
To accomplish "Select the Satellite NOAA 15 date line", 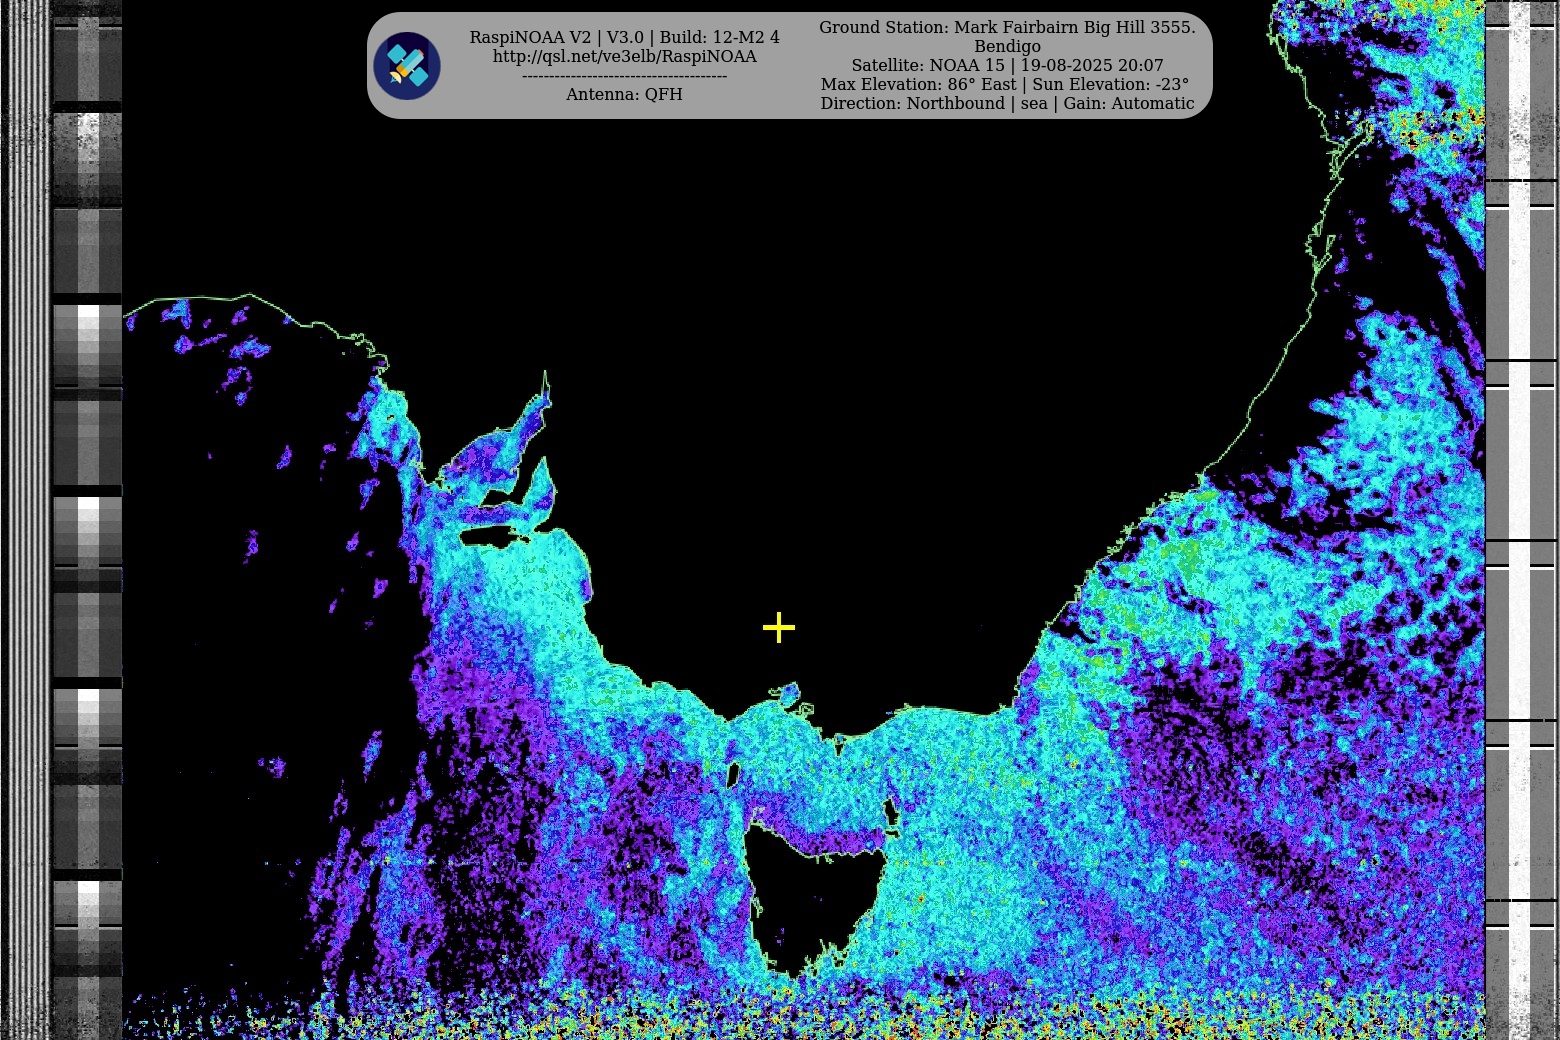I will click(x=1007, y=65).
